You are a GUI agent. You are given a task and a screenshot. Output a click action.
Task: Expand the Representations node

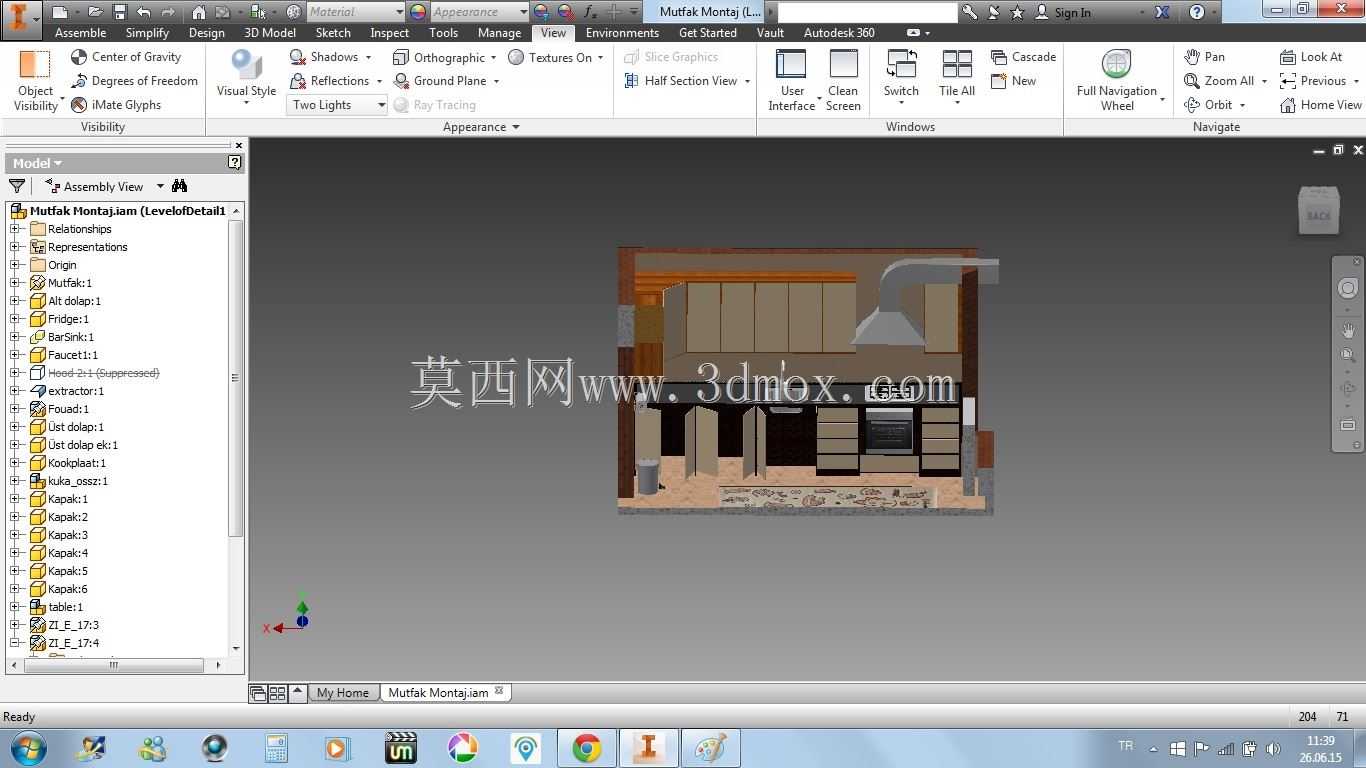pyautogui.click(x=15, y=247)
